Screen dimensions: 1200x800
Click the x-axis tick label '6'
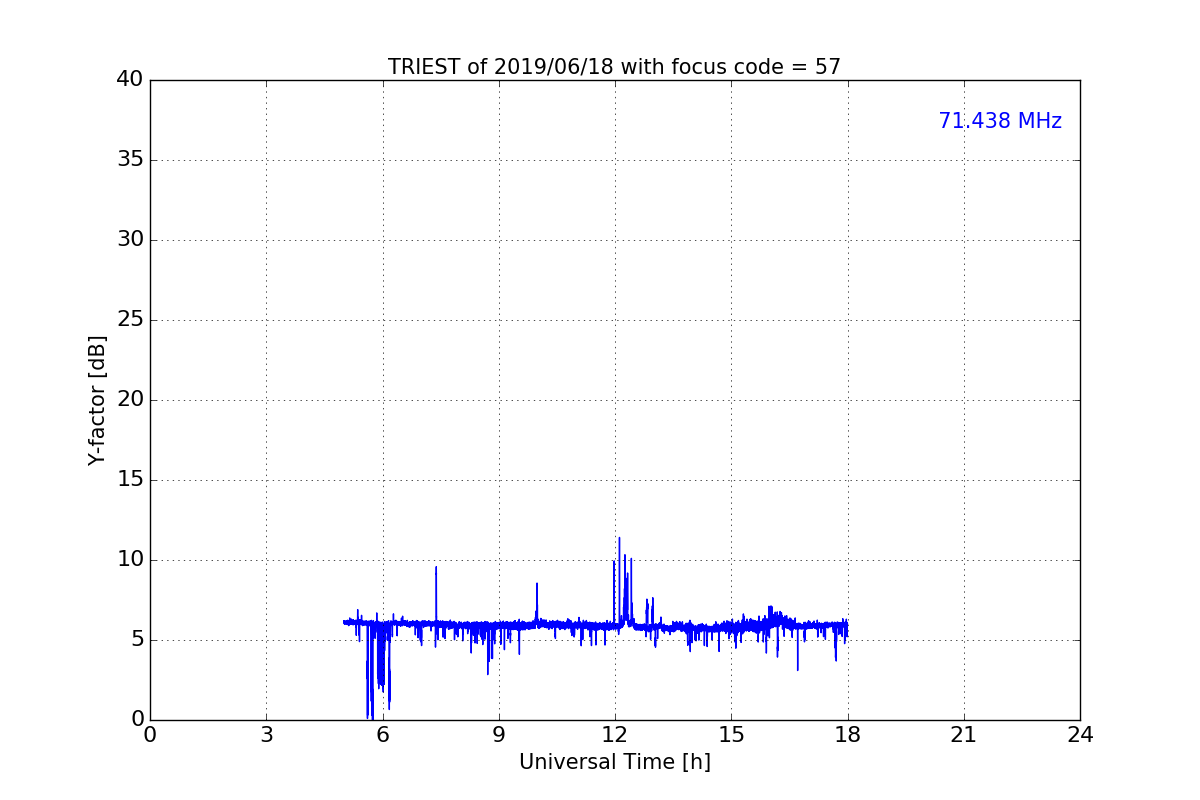(x=382, y=735)
